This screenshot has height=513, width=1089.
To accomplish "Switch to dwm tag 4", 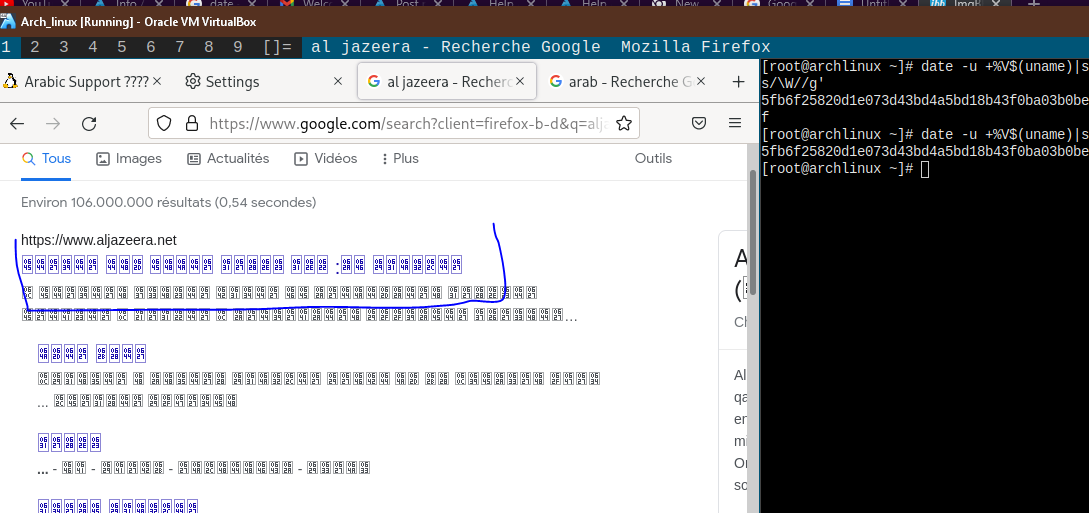I will coord(93,47).
